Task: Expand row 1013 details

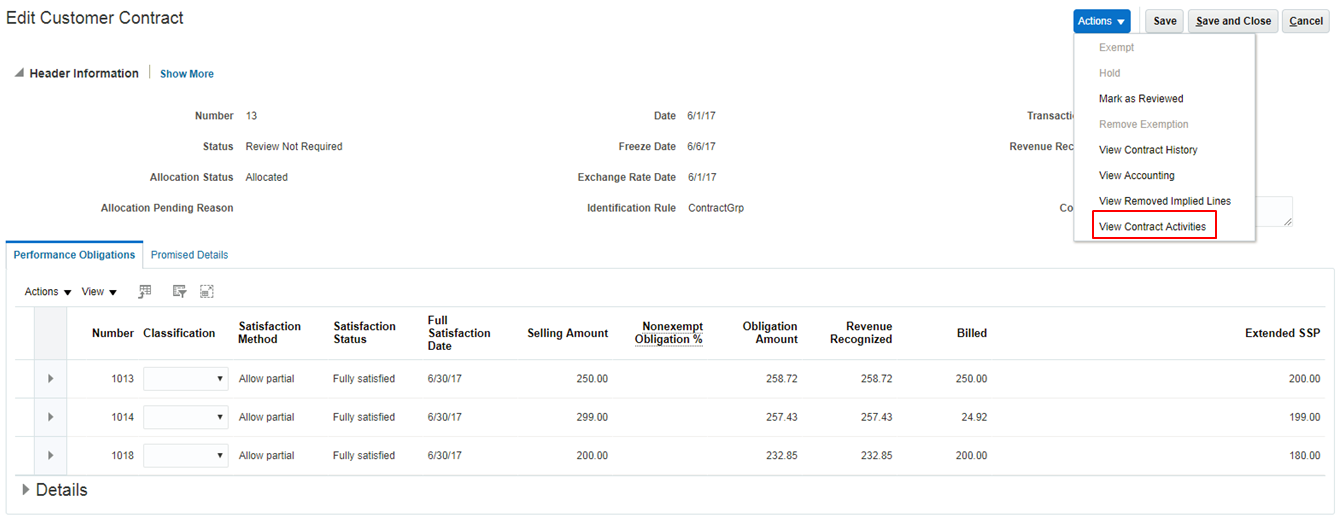Action: [x=50, y=379]
